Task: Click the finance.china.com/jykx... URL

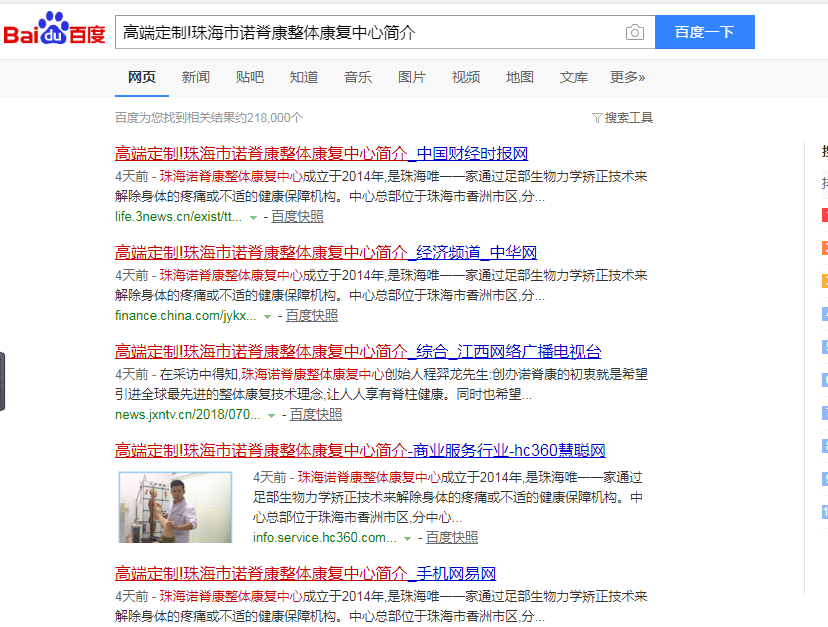Action: coord(185,315)
